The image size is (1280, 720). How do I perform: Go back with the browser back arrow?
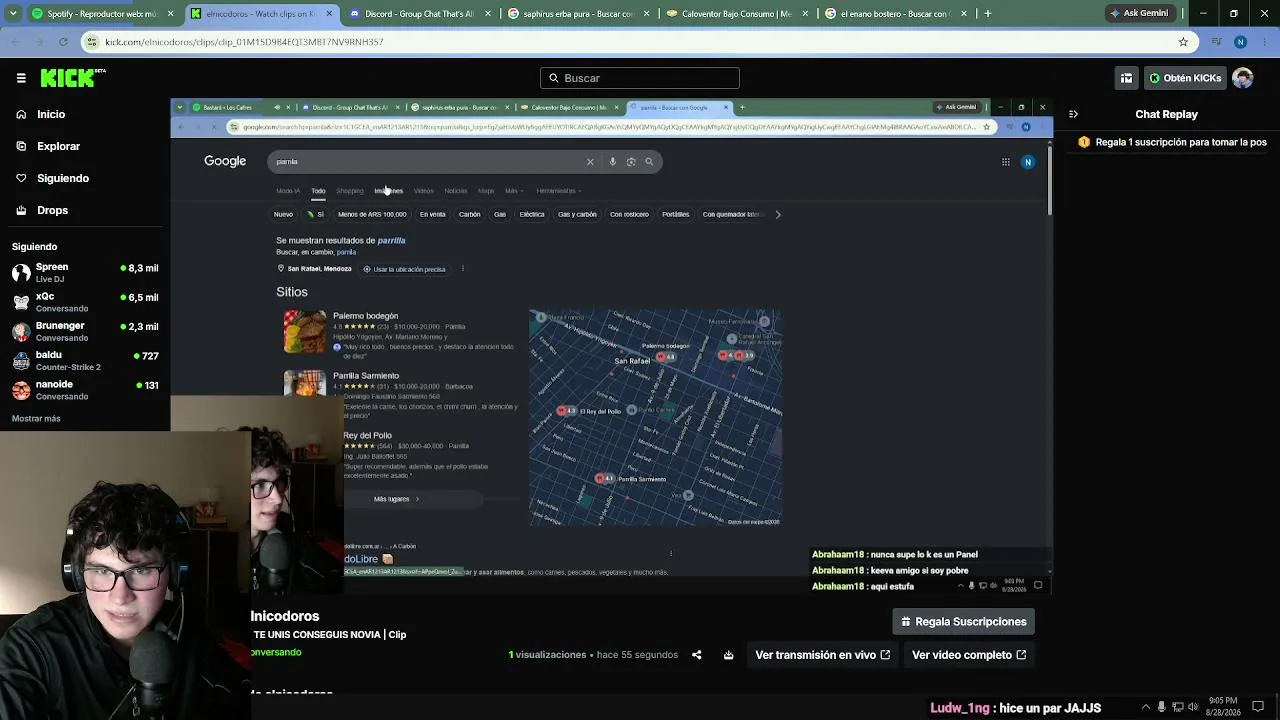[x=15, y=42]
